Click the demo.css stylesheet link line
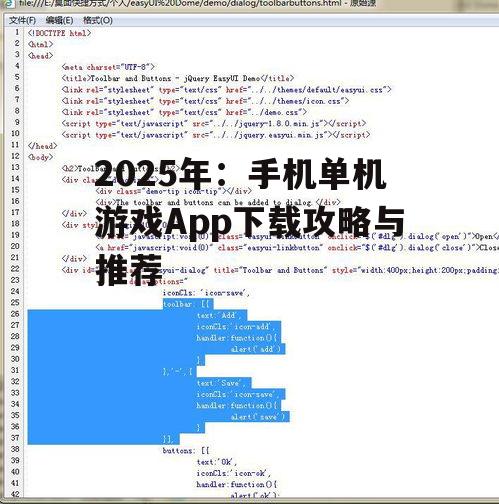499x504 pixels. coord(184,112)
